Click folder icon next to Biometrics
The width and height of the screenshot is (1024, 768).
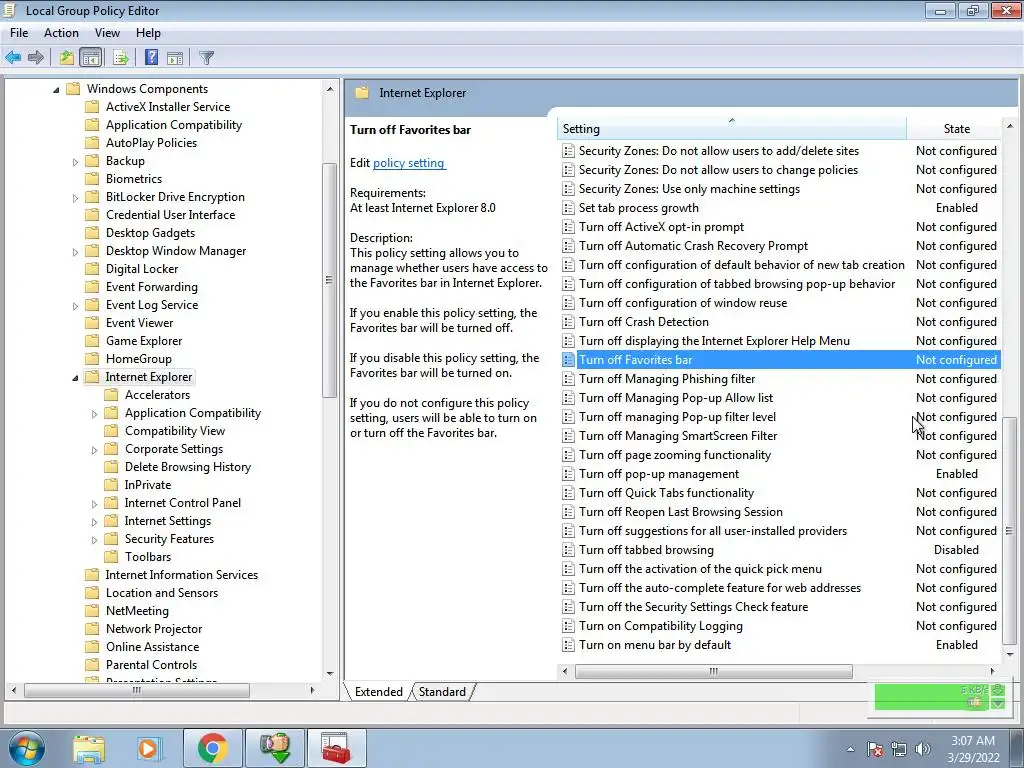(x=93, y=178)
